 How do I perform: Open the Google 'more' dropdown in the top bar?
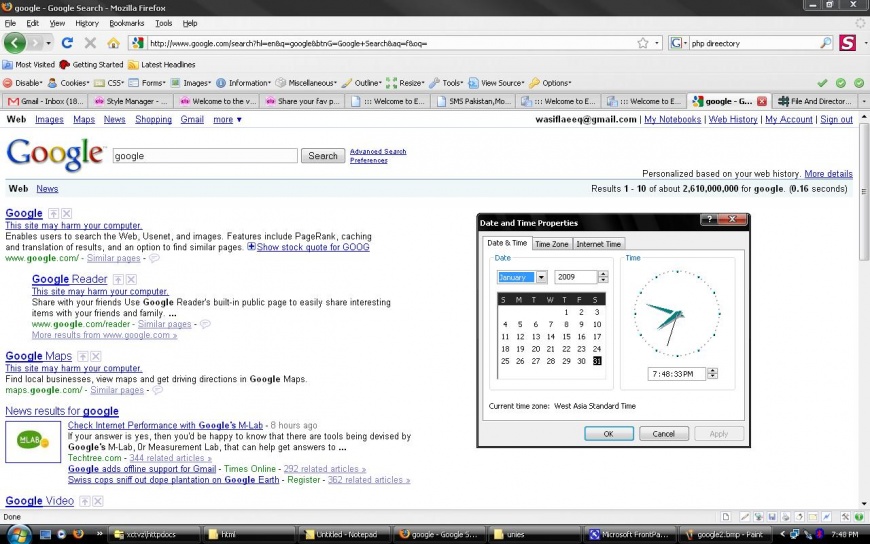227,119
